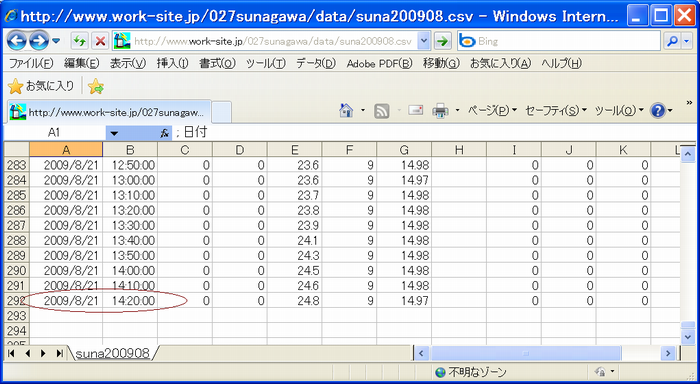The height and width of the screenshot is (384, 700).
Task: Click the fx insert function icon
Action: point(164,133)
